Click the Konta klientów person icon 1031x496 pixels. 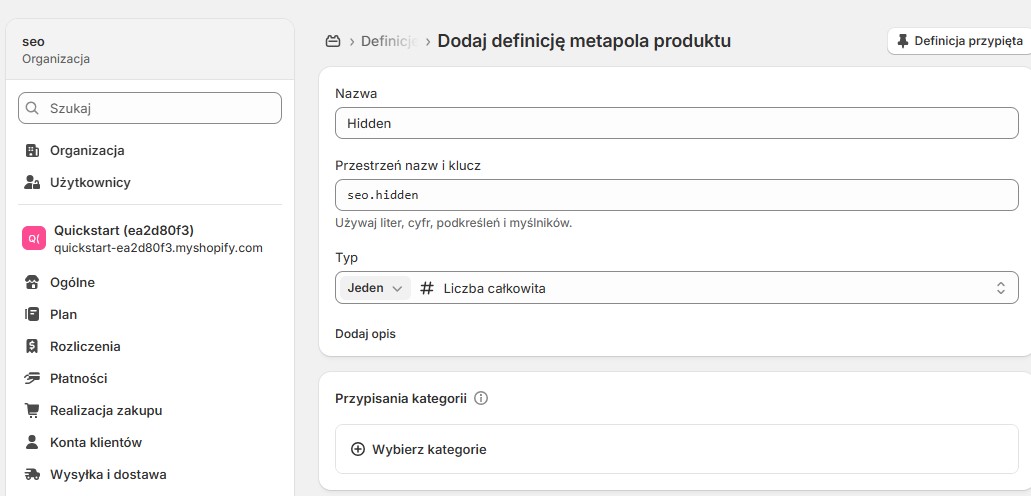(x=32, y=442)
